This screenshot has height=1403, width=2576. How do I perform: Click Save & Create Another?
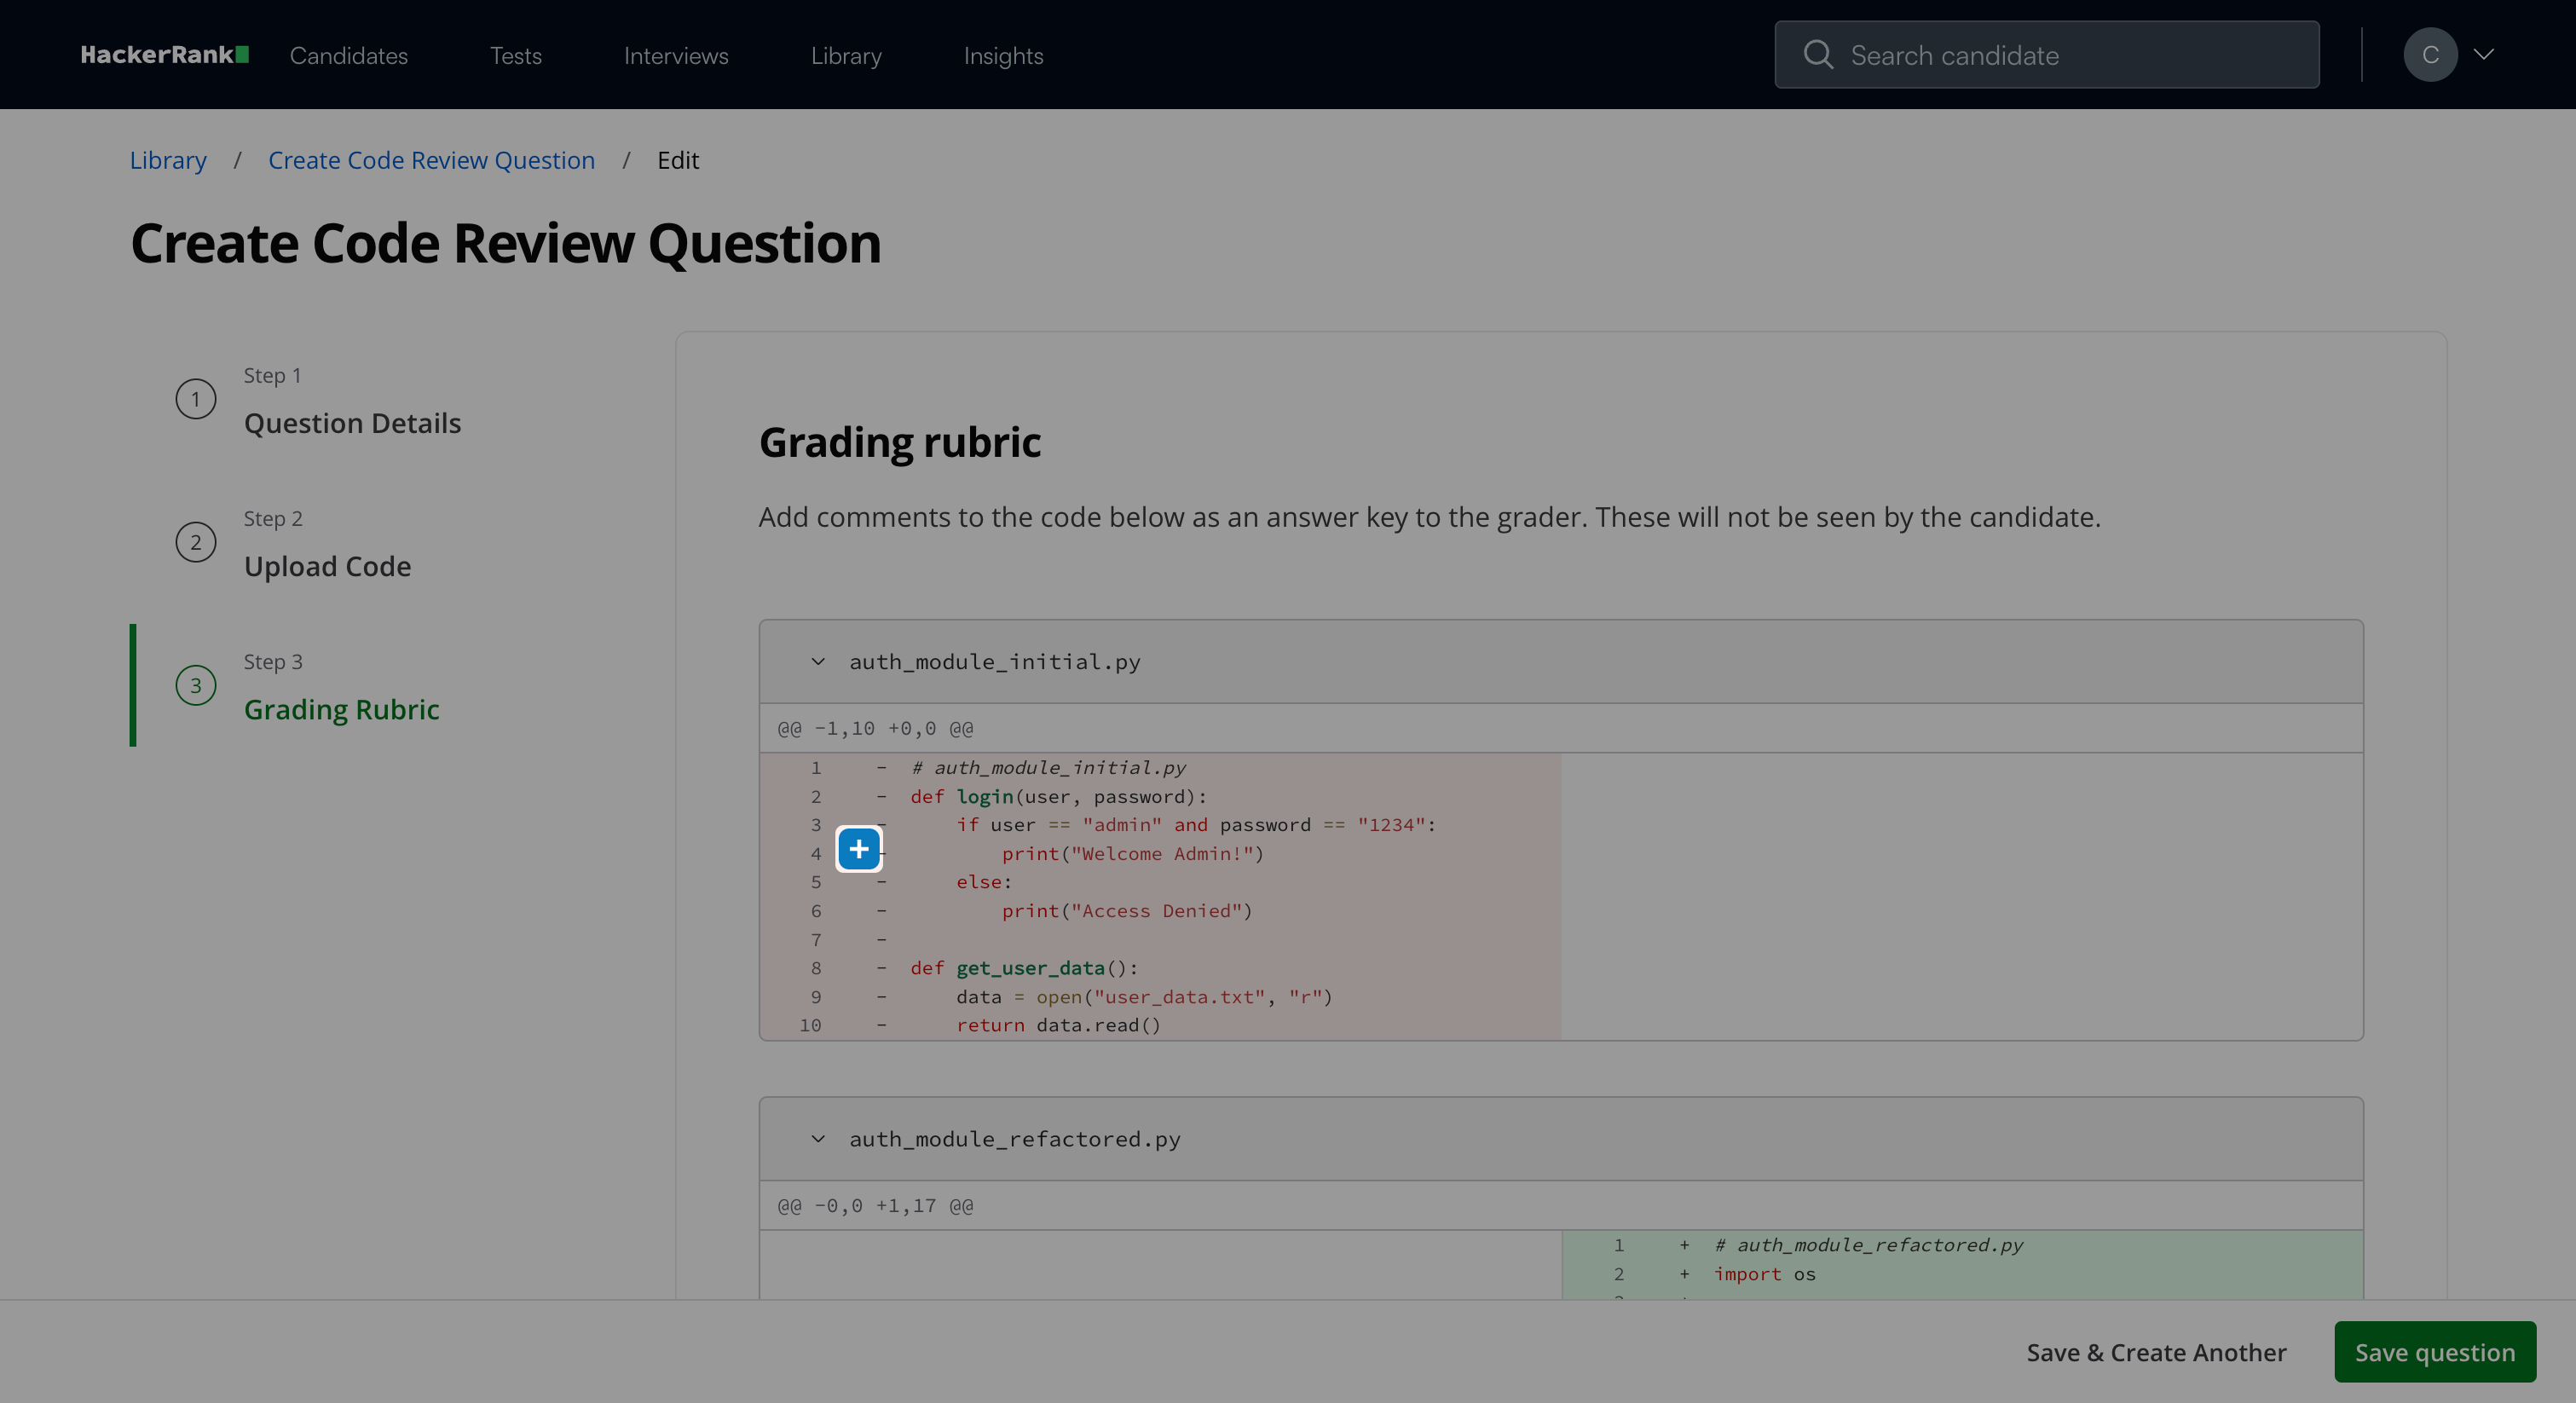coord(2156,1352)
